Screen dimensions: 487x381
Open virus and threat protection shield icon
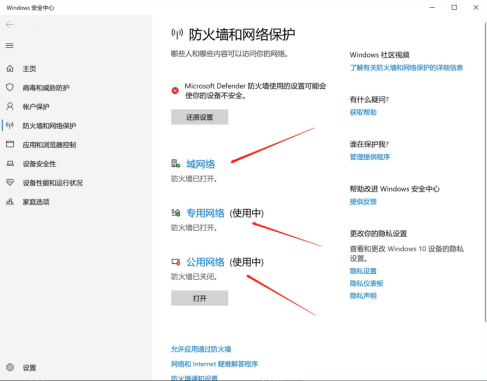(10, 87)
